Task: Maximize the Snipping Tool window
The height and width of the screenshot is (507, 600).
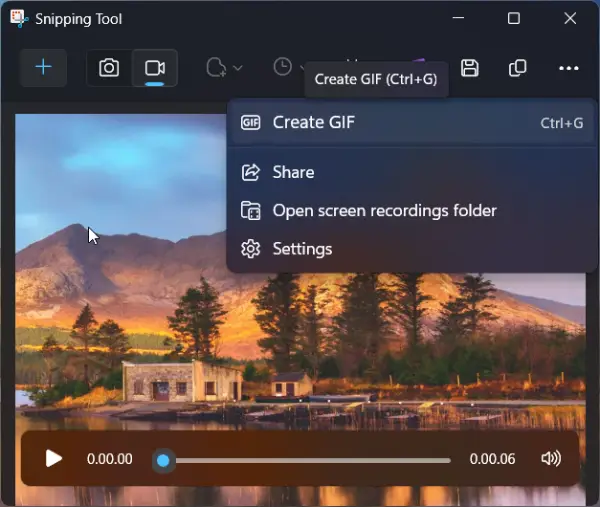Action: pos(514,18)
